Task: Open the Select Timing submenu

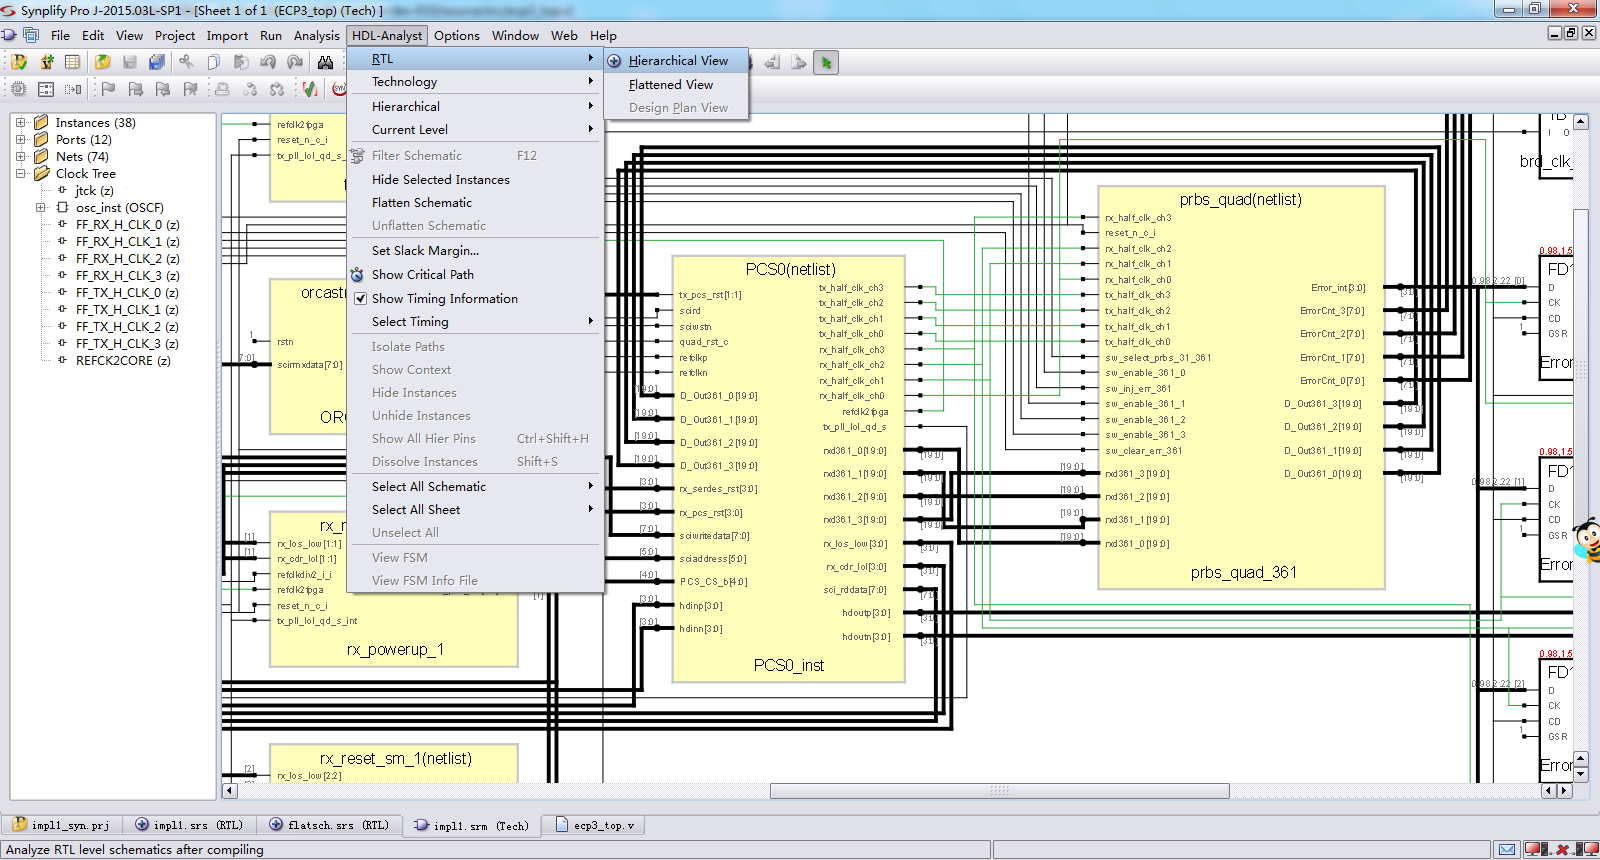Action: pyautogui.click(x=474, y=322)
